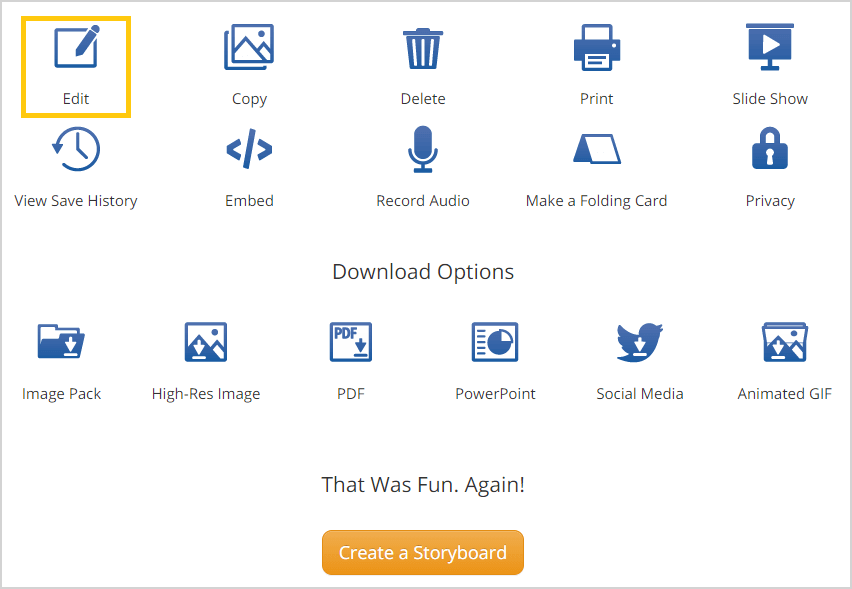Click the Delete trash can icon
Viewport: 852px width, 589px height.
423,48
